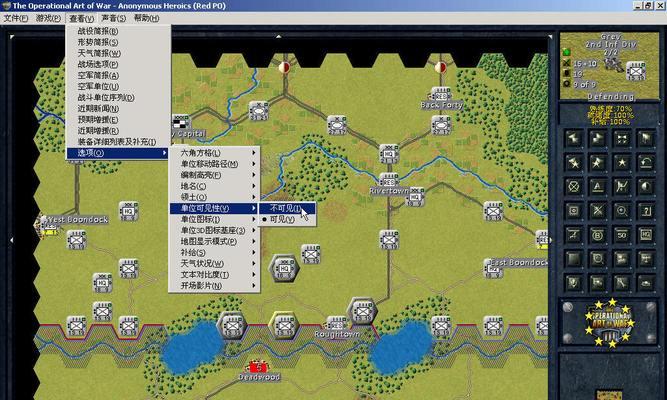Select the large HQ hex unit mid-map
The height and width of the screenshot is (400, 667).
284,269
